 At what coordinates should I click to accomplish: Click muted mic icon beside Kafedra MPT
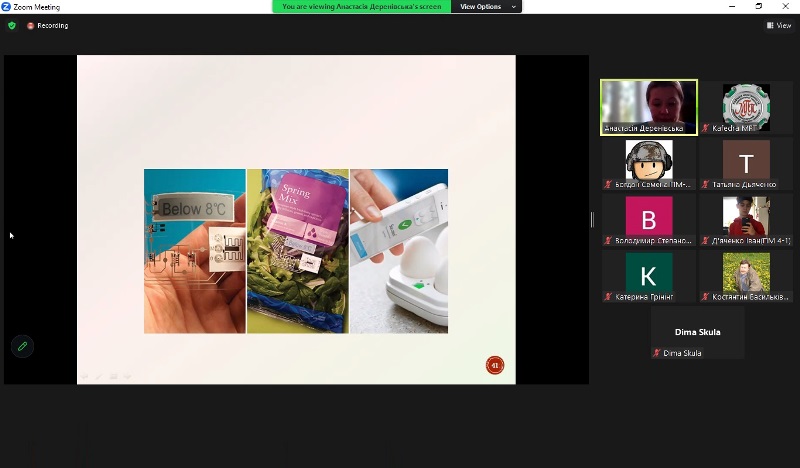tap(706, 129)
